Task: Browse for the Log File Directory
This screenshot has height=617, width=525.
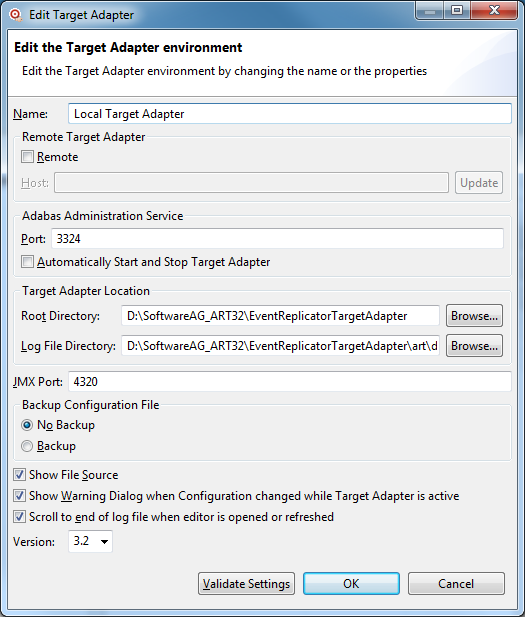Action: (474, 345)
